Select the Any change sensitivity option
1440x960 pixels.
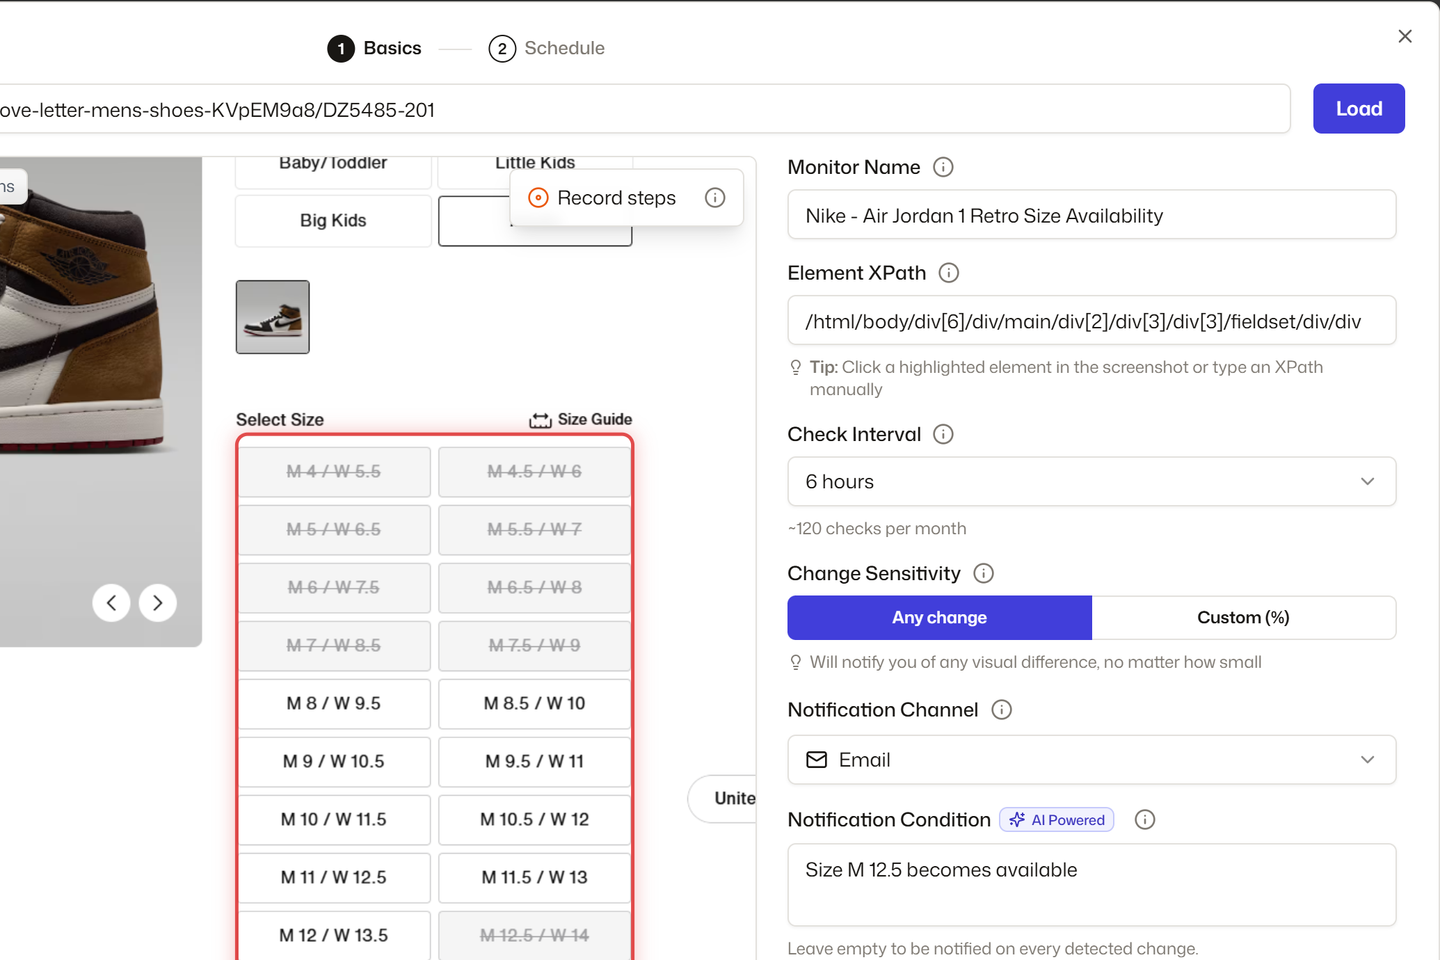point(940,618)
